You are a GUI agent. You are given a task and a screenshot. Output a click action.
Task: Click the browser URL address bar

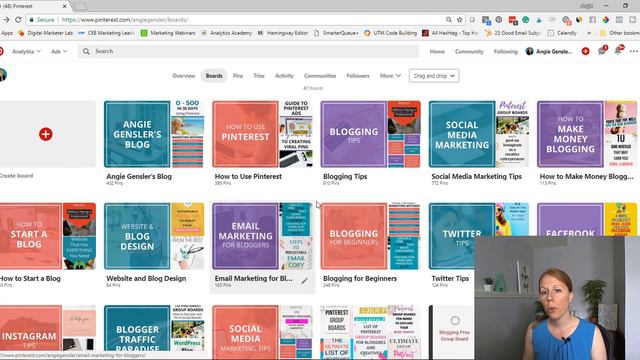coord(245,20)
